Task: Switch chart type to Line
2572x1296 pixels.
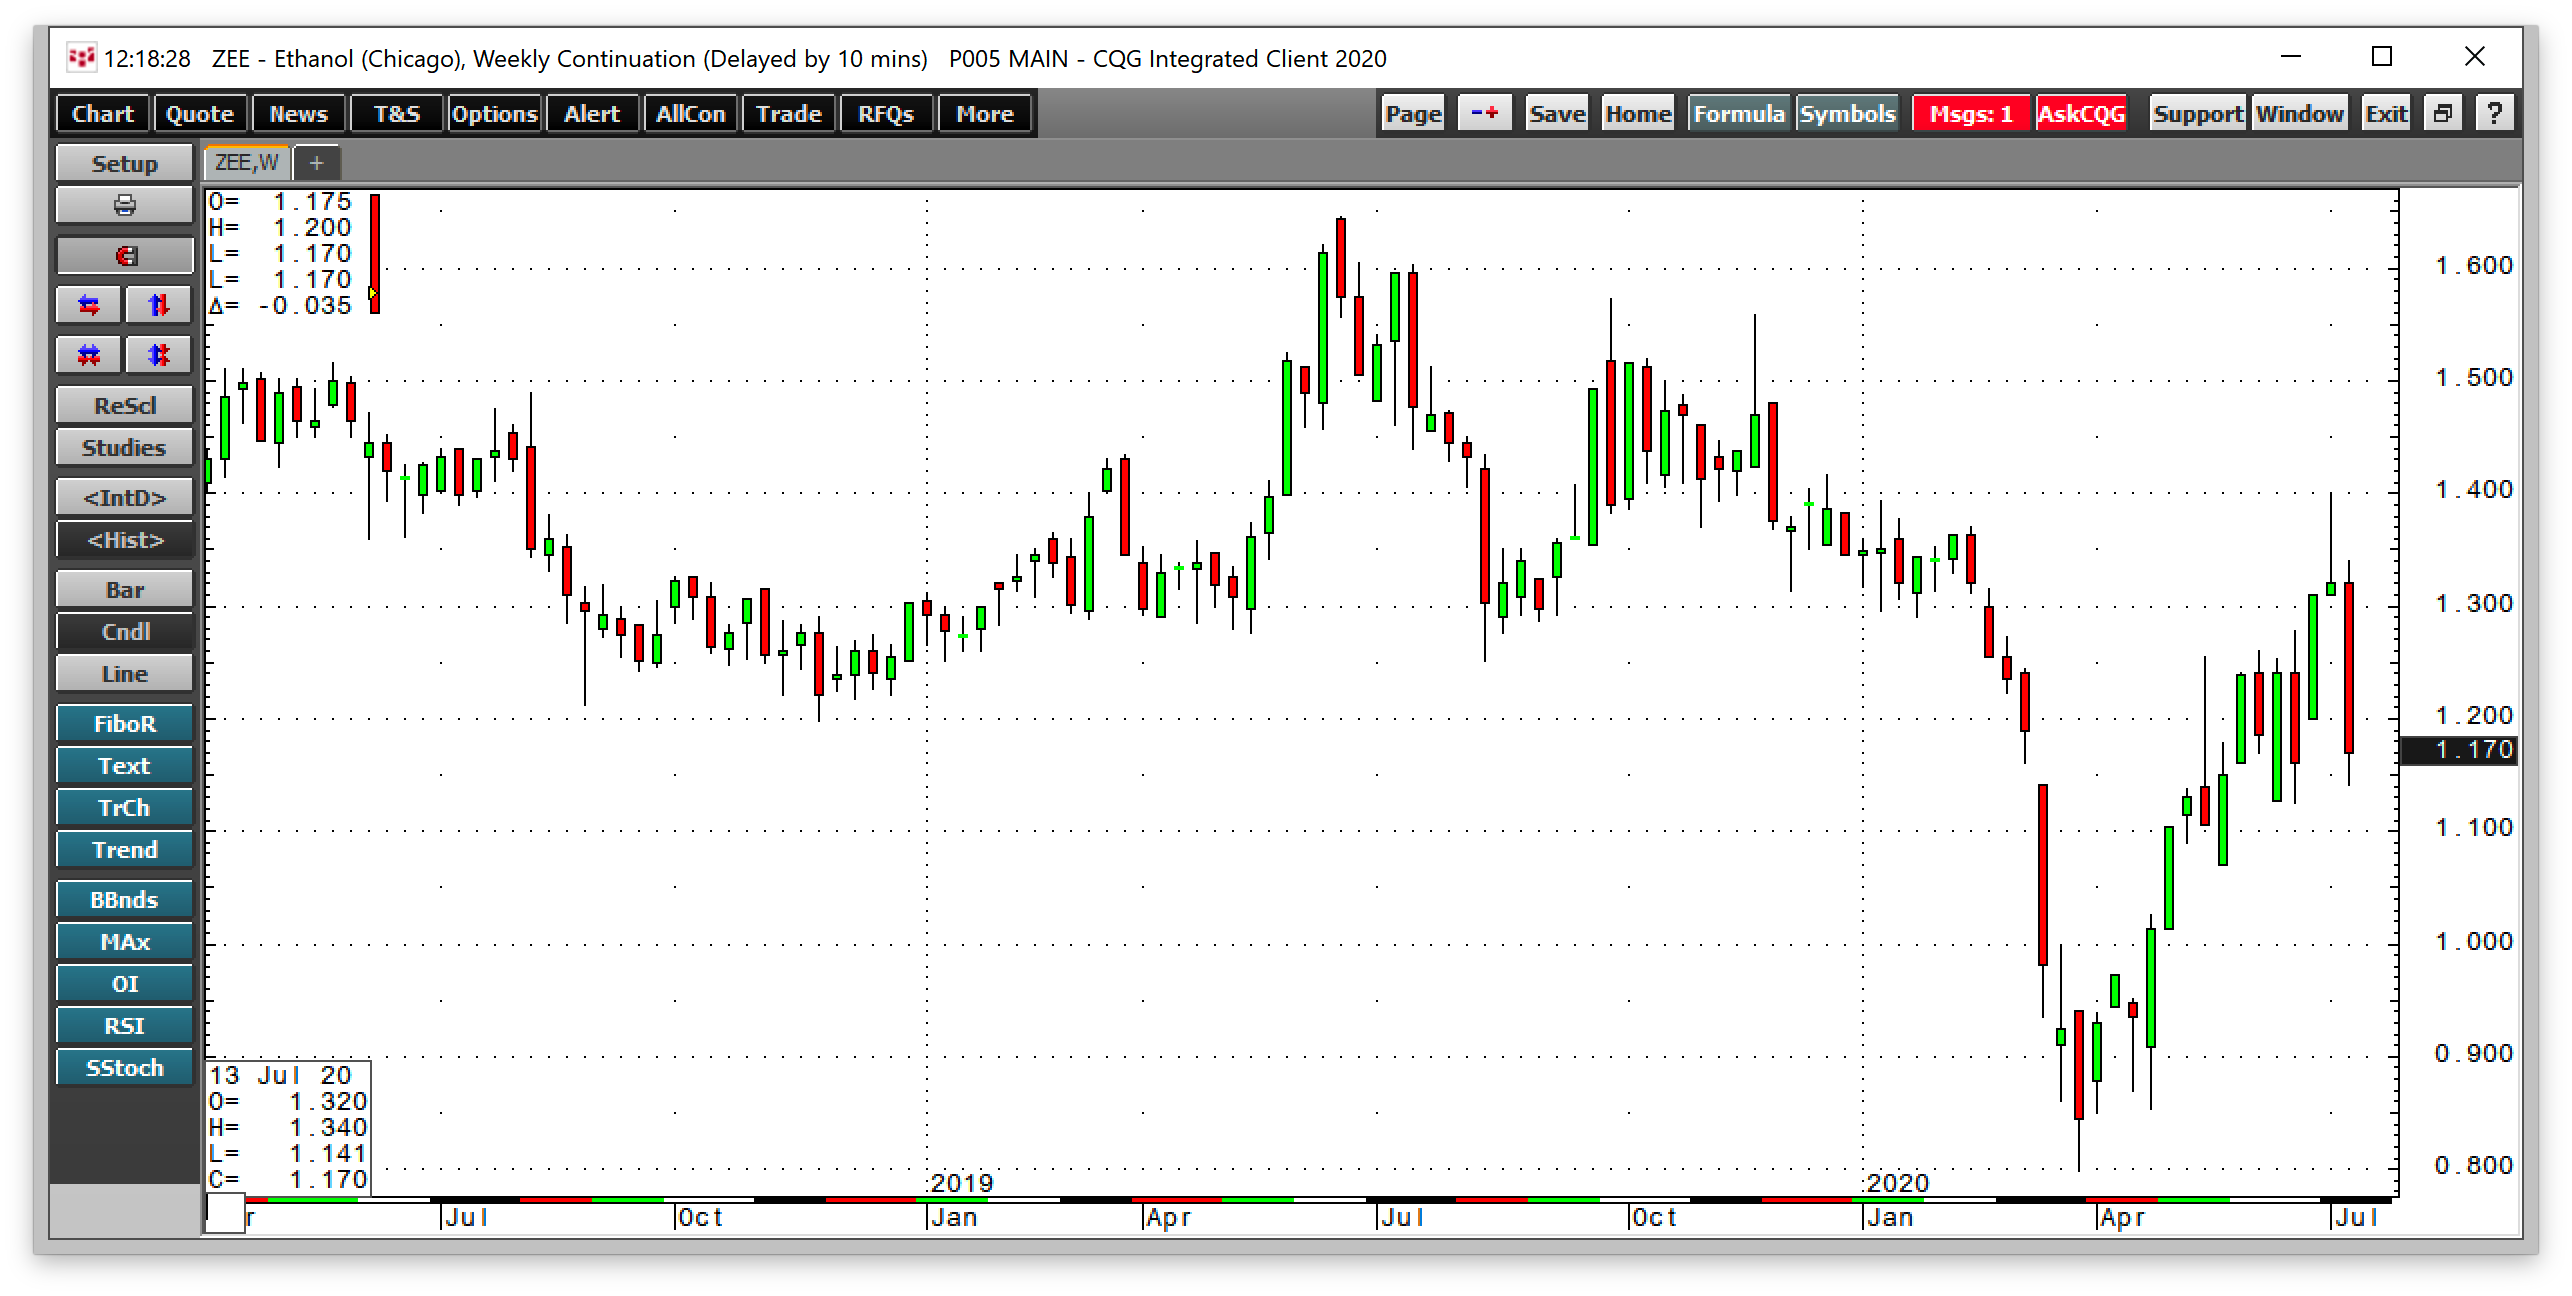Action: [124, 674]
